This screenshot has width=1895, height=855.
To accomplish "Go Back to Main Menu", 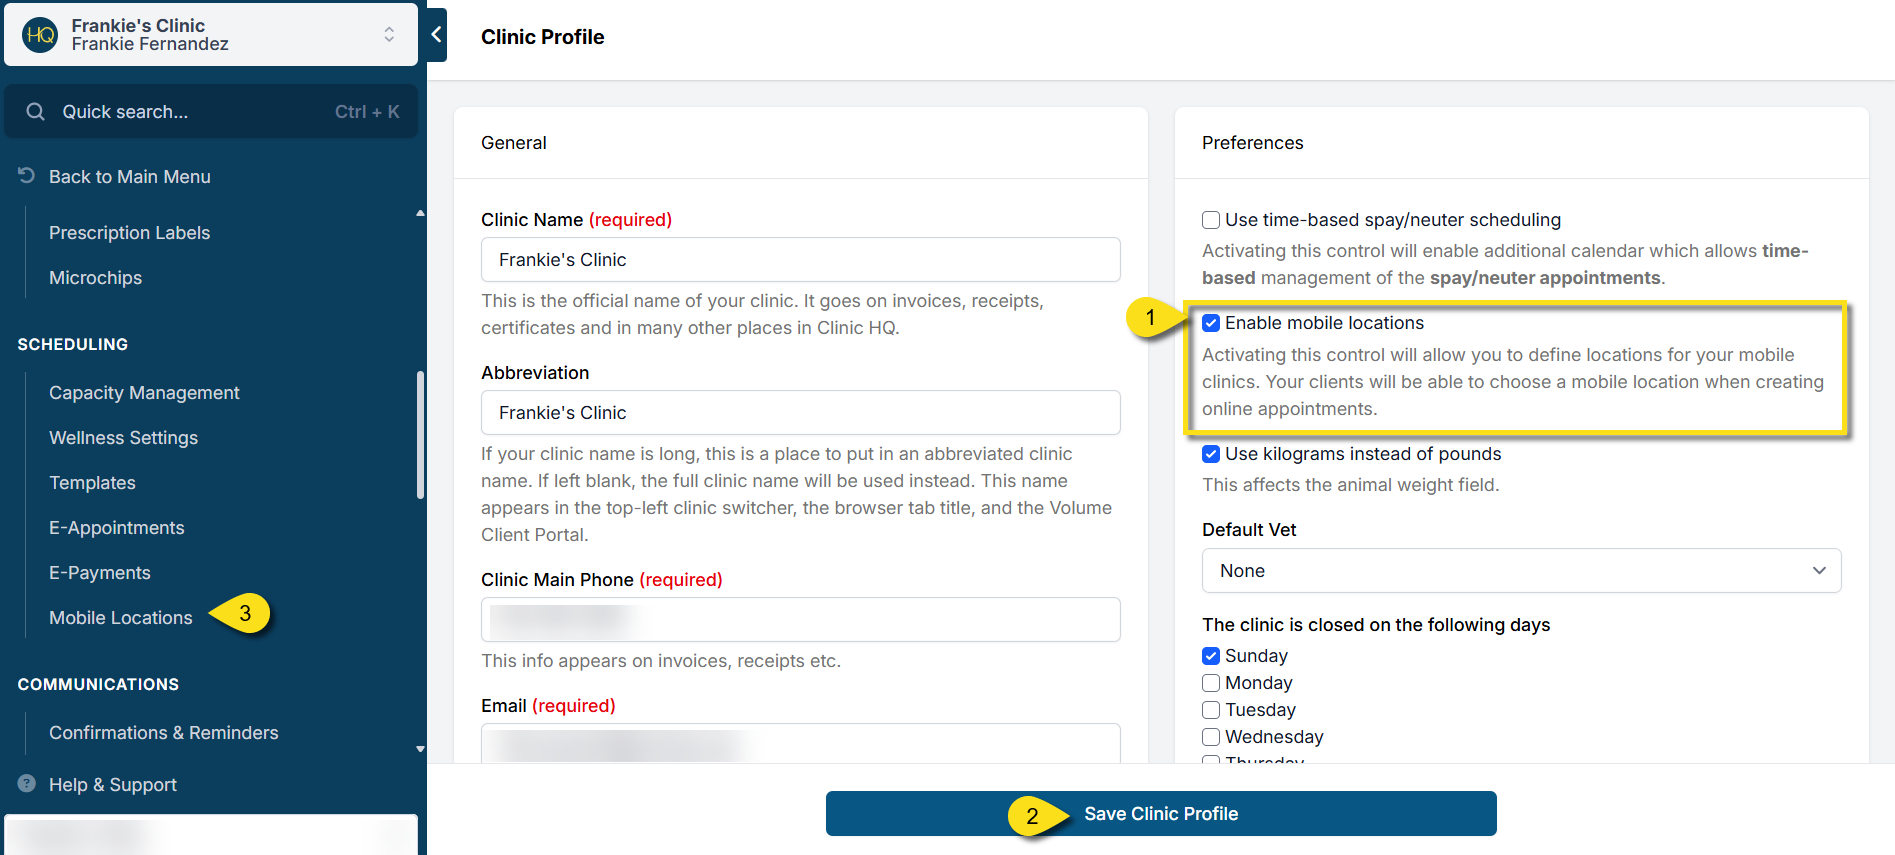I will pyautogui.click(x=129, y=177).
